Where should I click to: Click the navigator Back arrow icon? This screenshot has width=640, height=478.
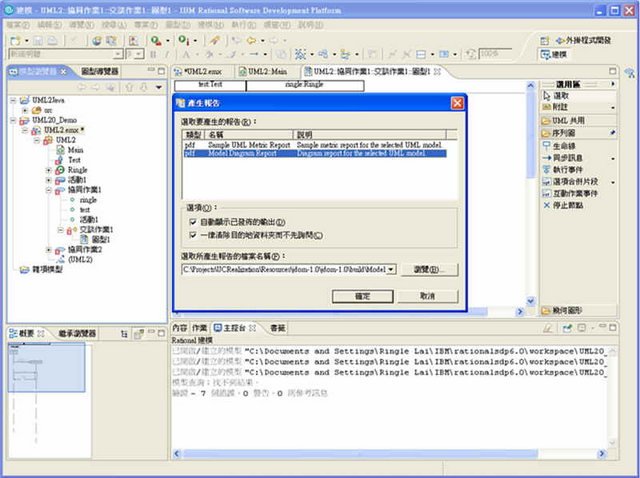point(82,87)
